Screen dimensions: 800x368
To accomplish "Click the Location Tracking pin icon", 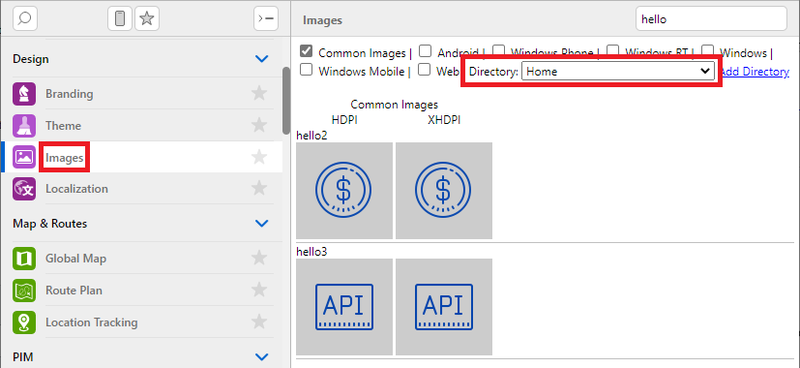I will [24, 322].
